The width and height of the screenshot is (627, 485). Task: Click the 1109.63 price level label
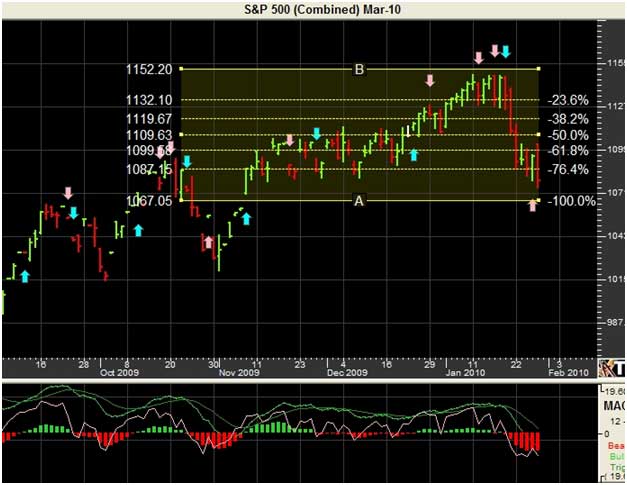pos(149,135)
